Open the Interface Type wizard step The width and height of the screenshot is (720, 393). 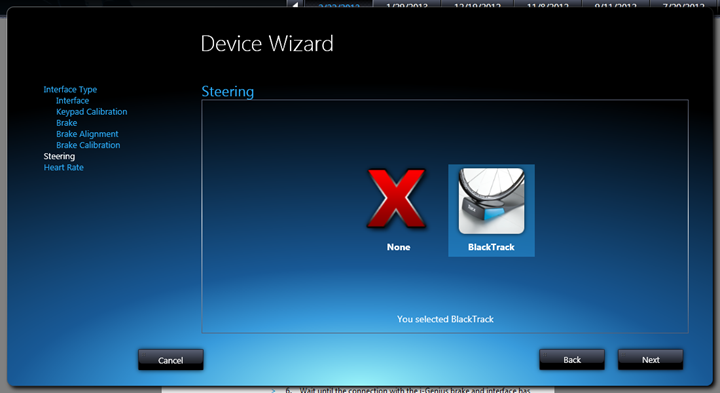[x=70, y=90]
